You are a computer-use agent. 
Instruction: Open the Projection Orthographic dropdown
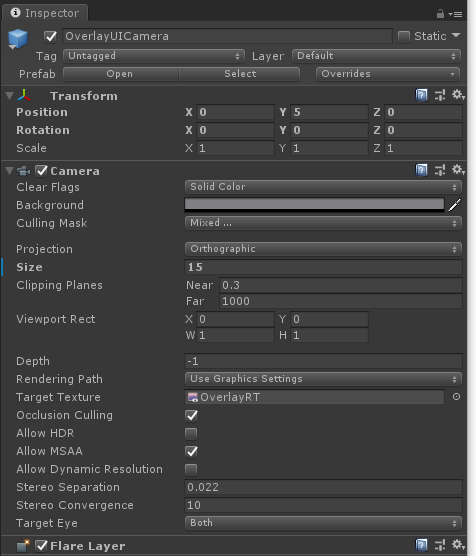pos(323,249)
